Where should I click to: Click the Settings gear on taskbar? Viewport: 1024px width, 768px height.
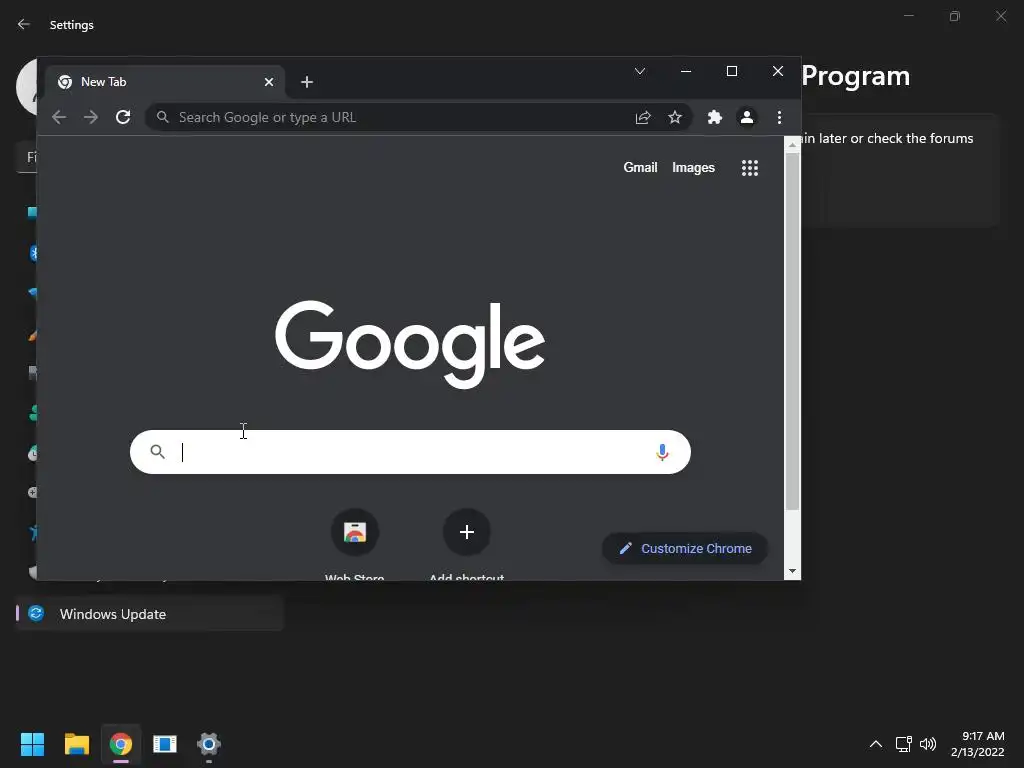click(209, 744)
